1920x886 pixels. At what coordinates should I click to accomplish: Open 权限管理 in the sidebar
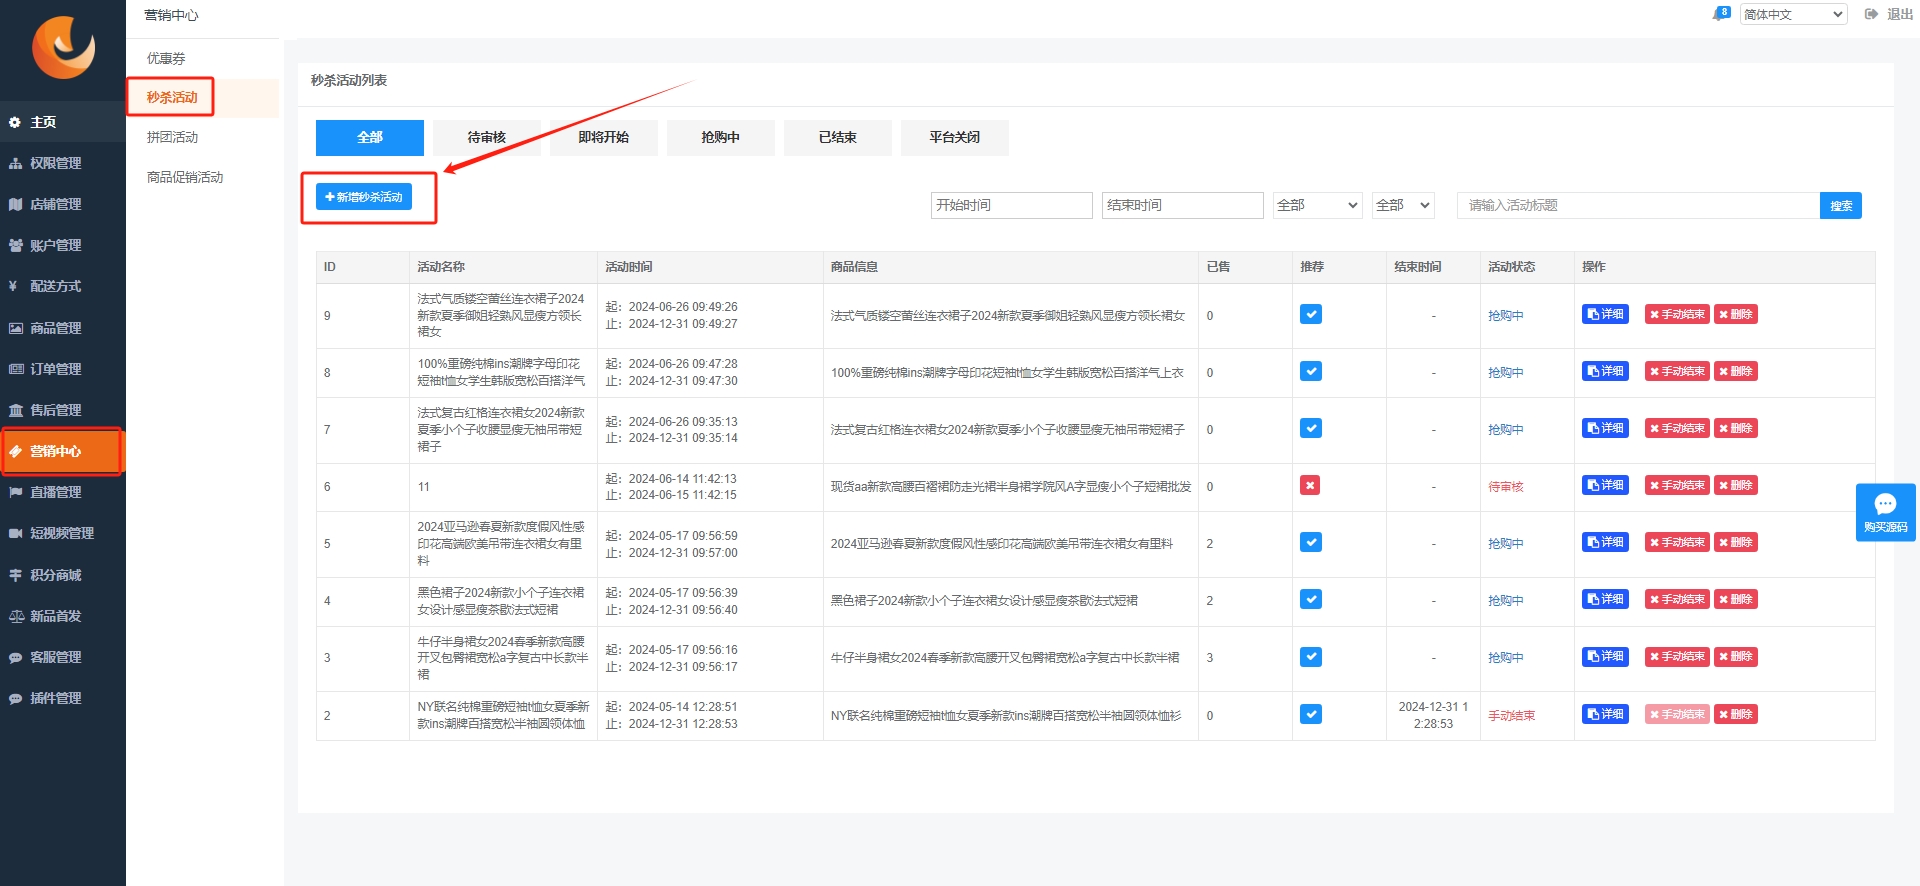click(63, 163)
